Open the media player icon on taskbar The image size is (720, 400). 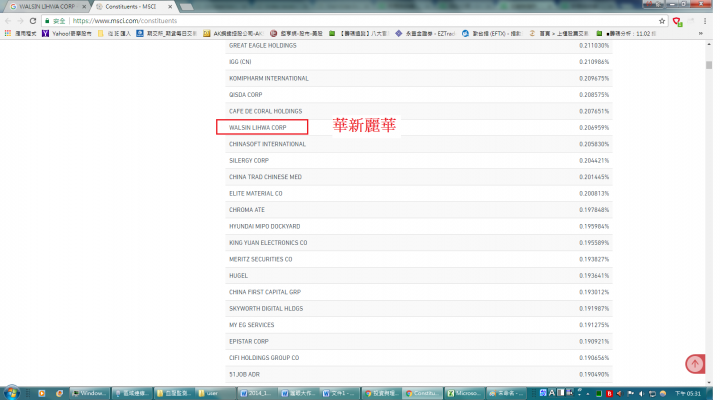tap(41, 393)
